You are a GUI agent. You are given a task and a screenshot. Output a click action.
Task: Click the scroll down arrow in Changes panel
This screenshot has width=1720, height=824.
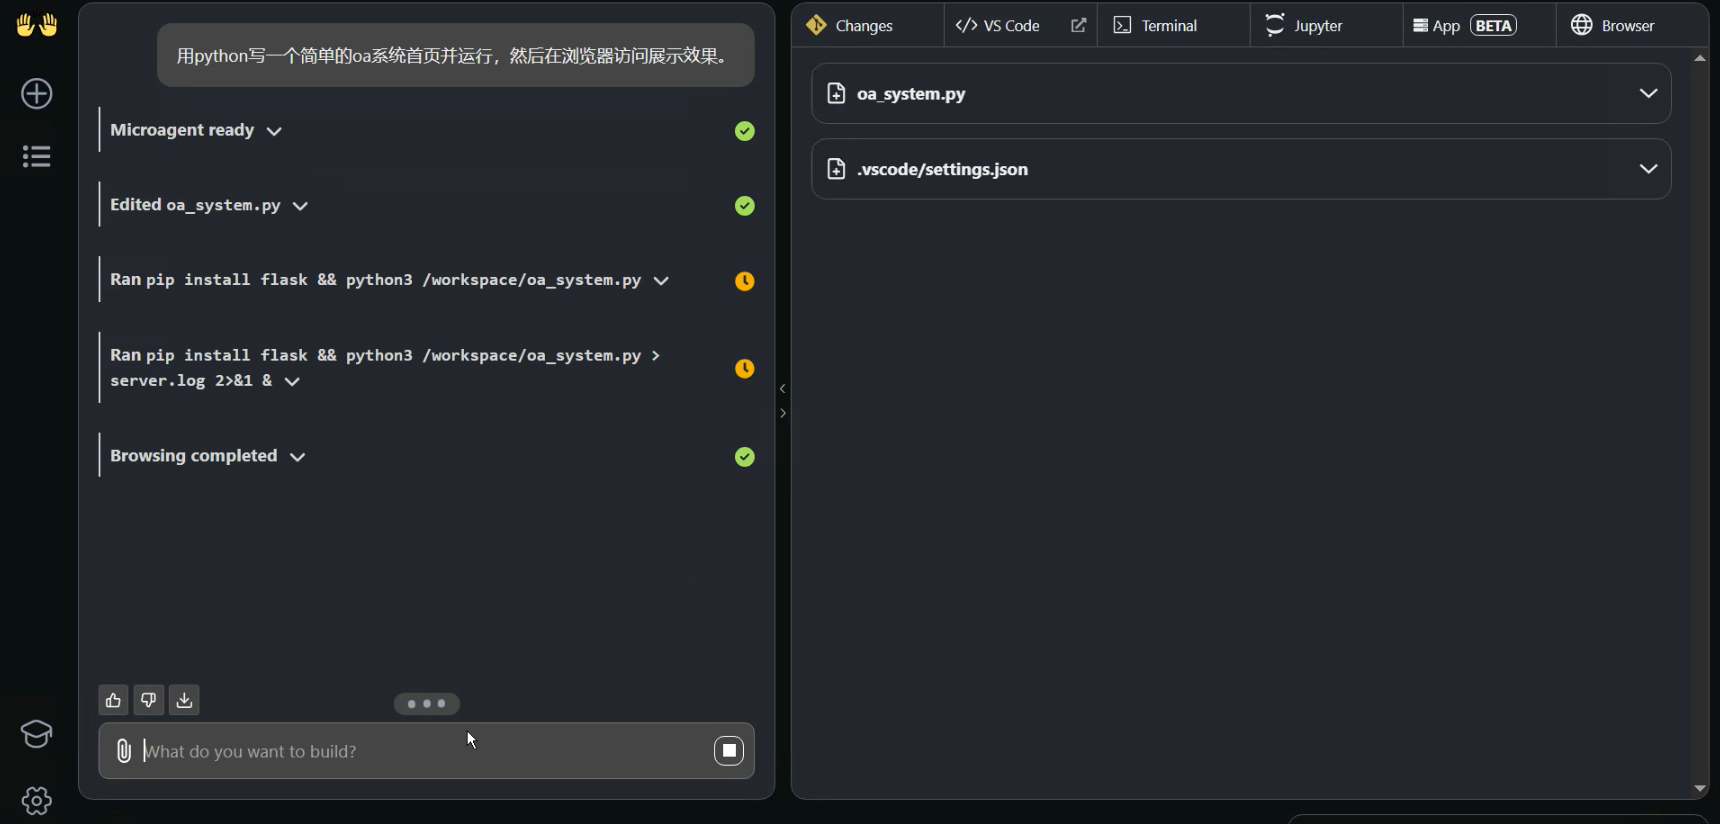[1700, 788]
